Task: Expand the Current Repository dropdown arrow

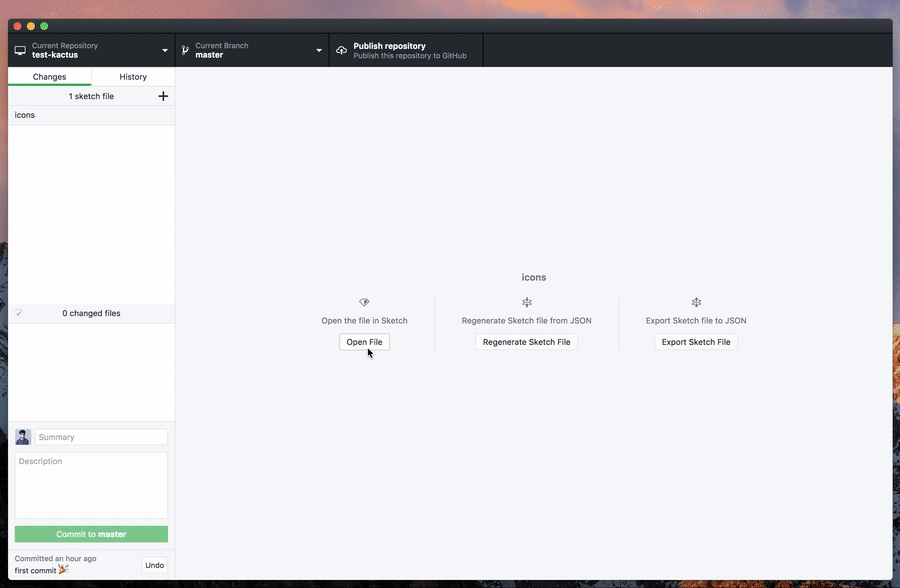Action: 165,51
